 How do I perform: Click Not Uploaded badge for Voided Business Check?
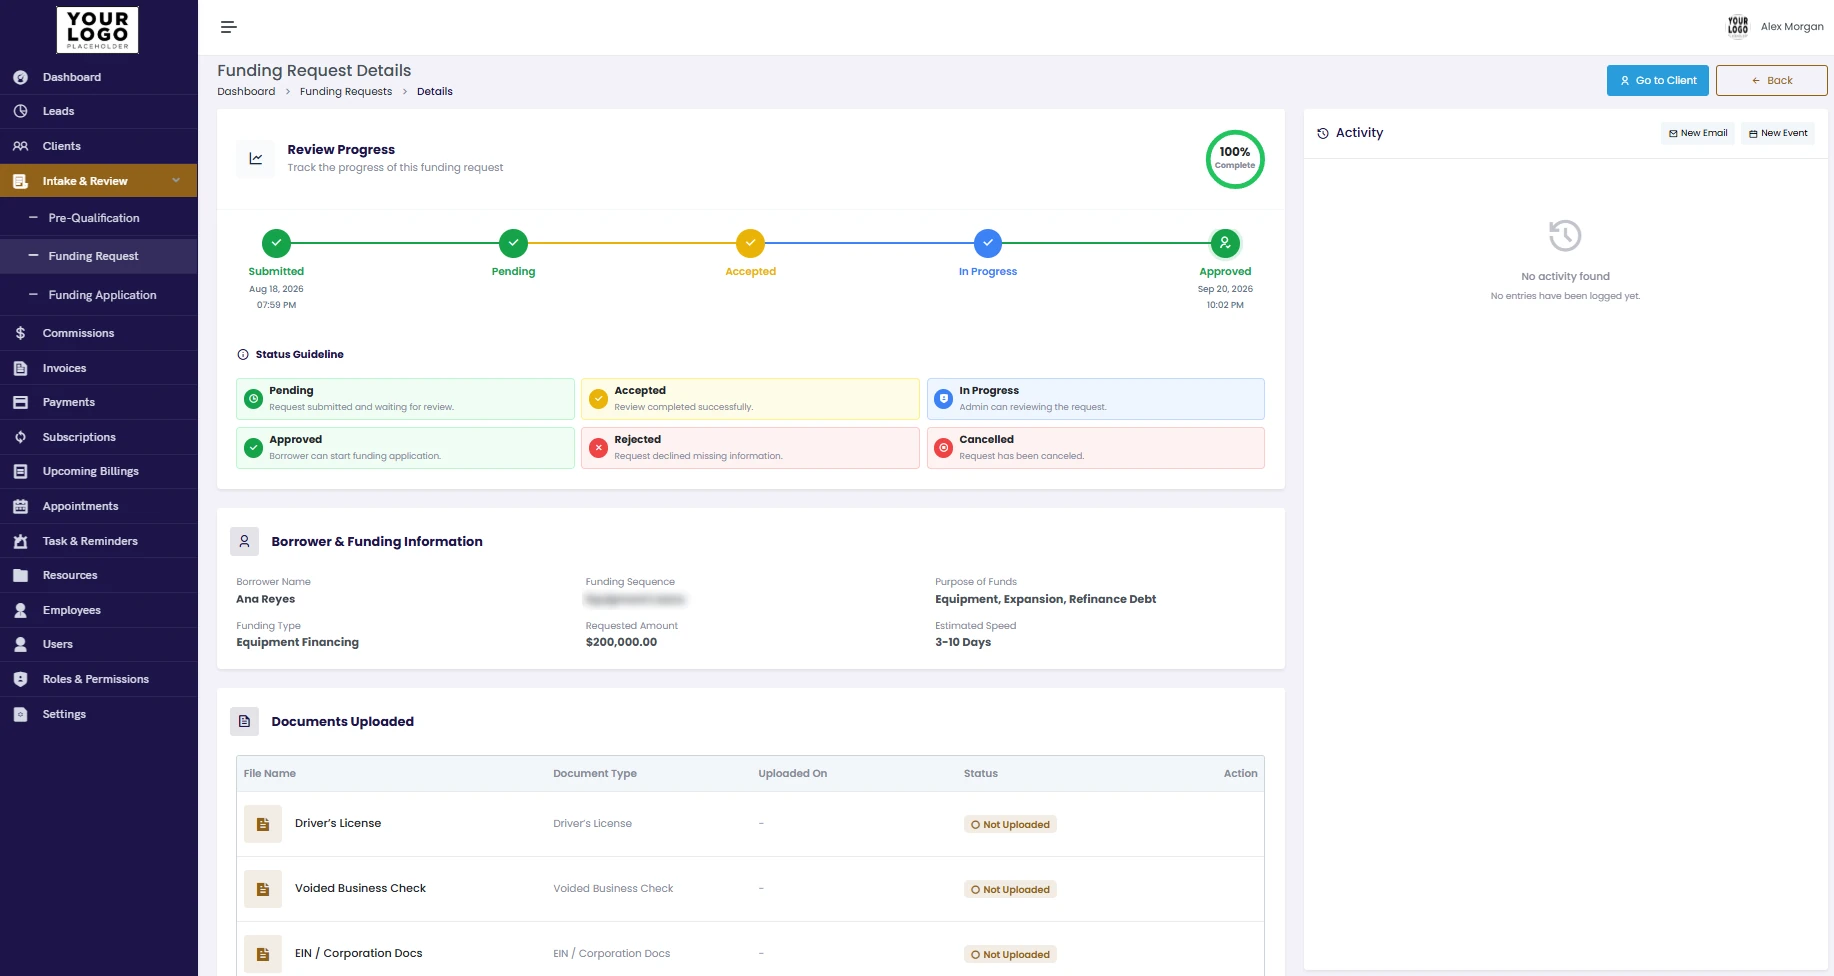coord(1010,890)
